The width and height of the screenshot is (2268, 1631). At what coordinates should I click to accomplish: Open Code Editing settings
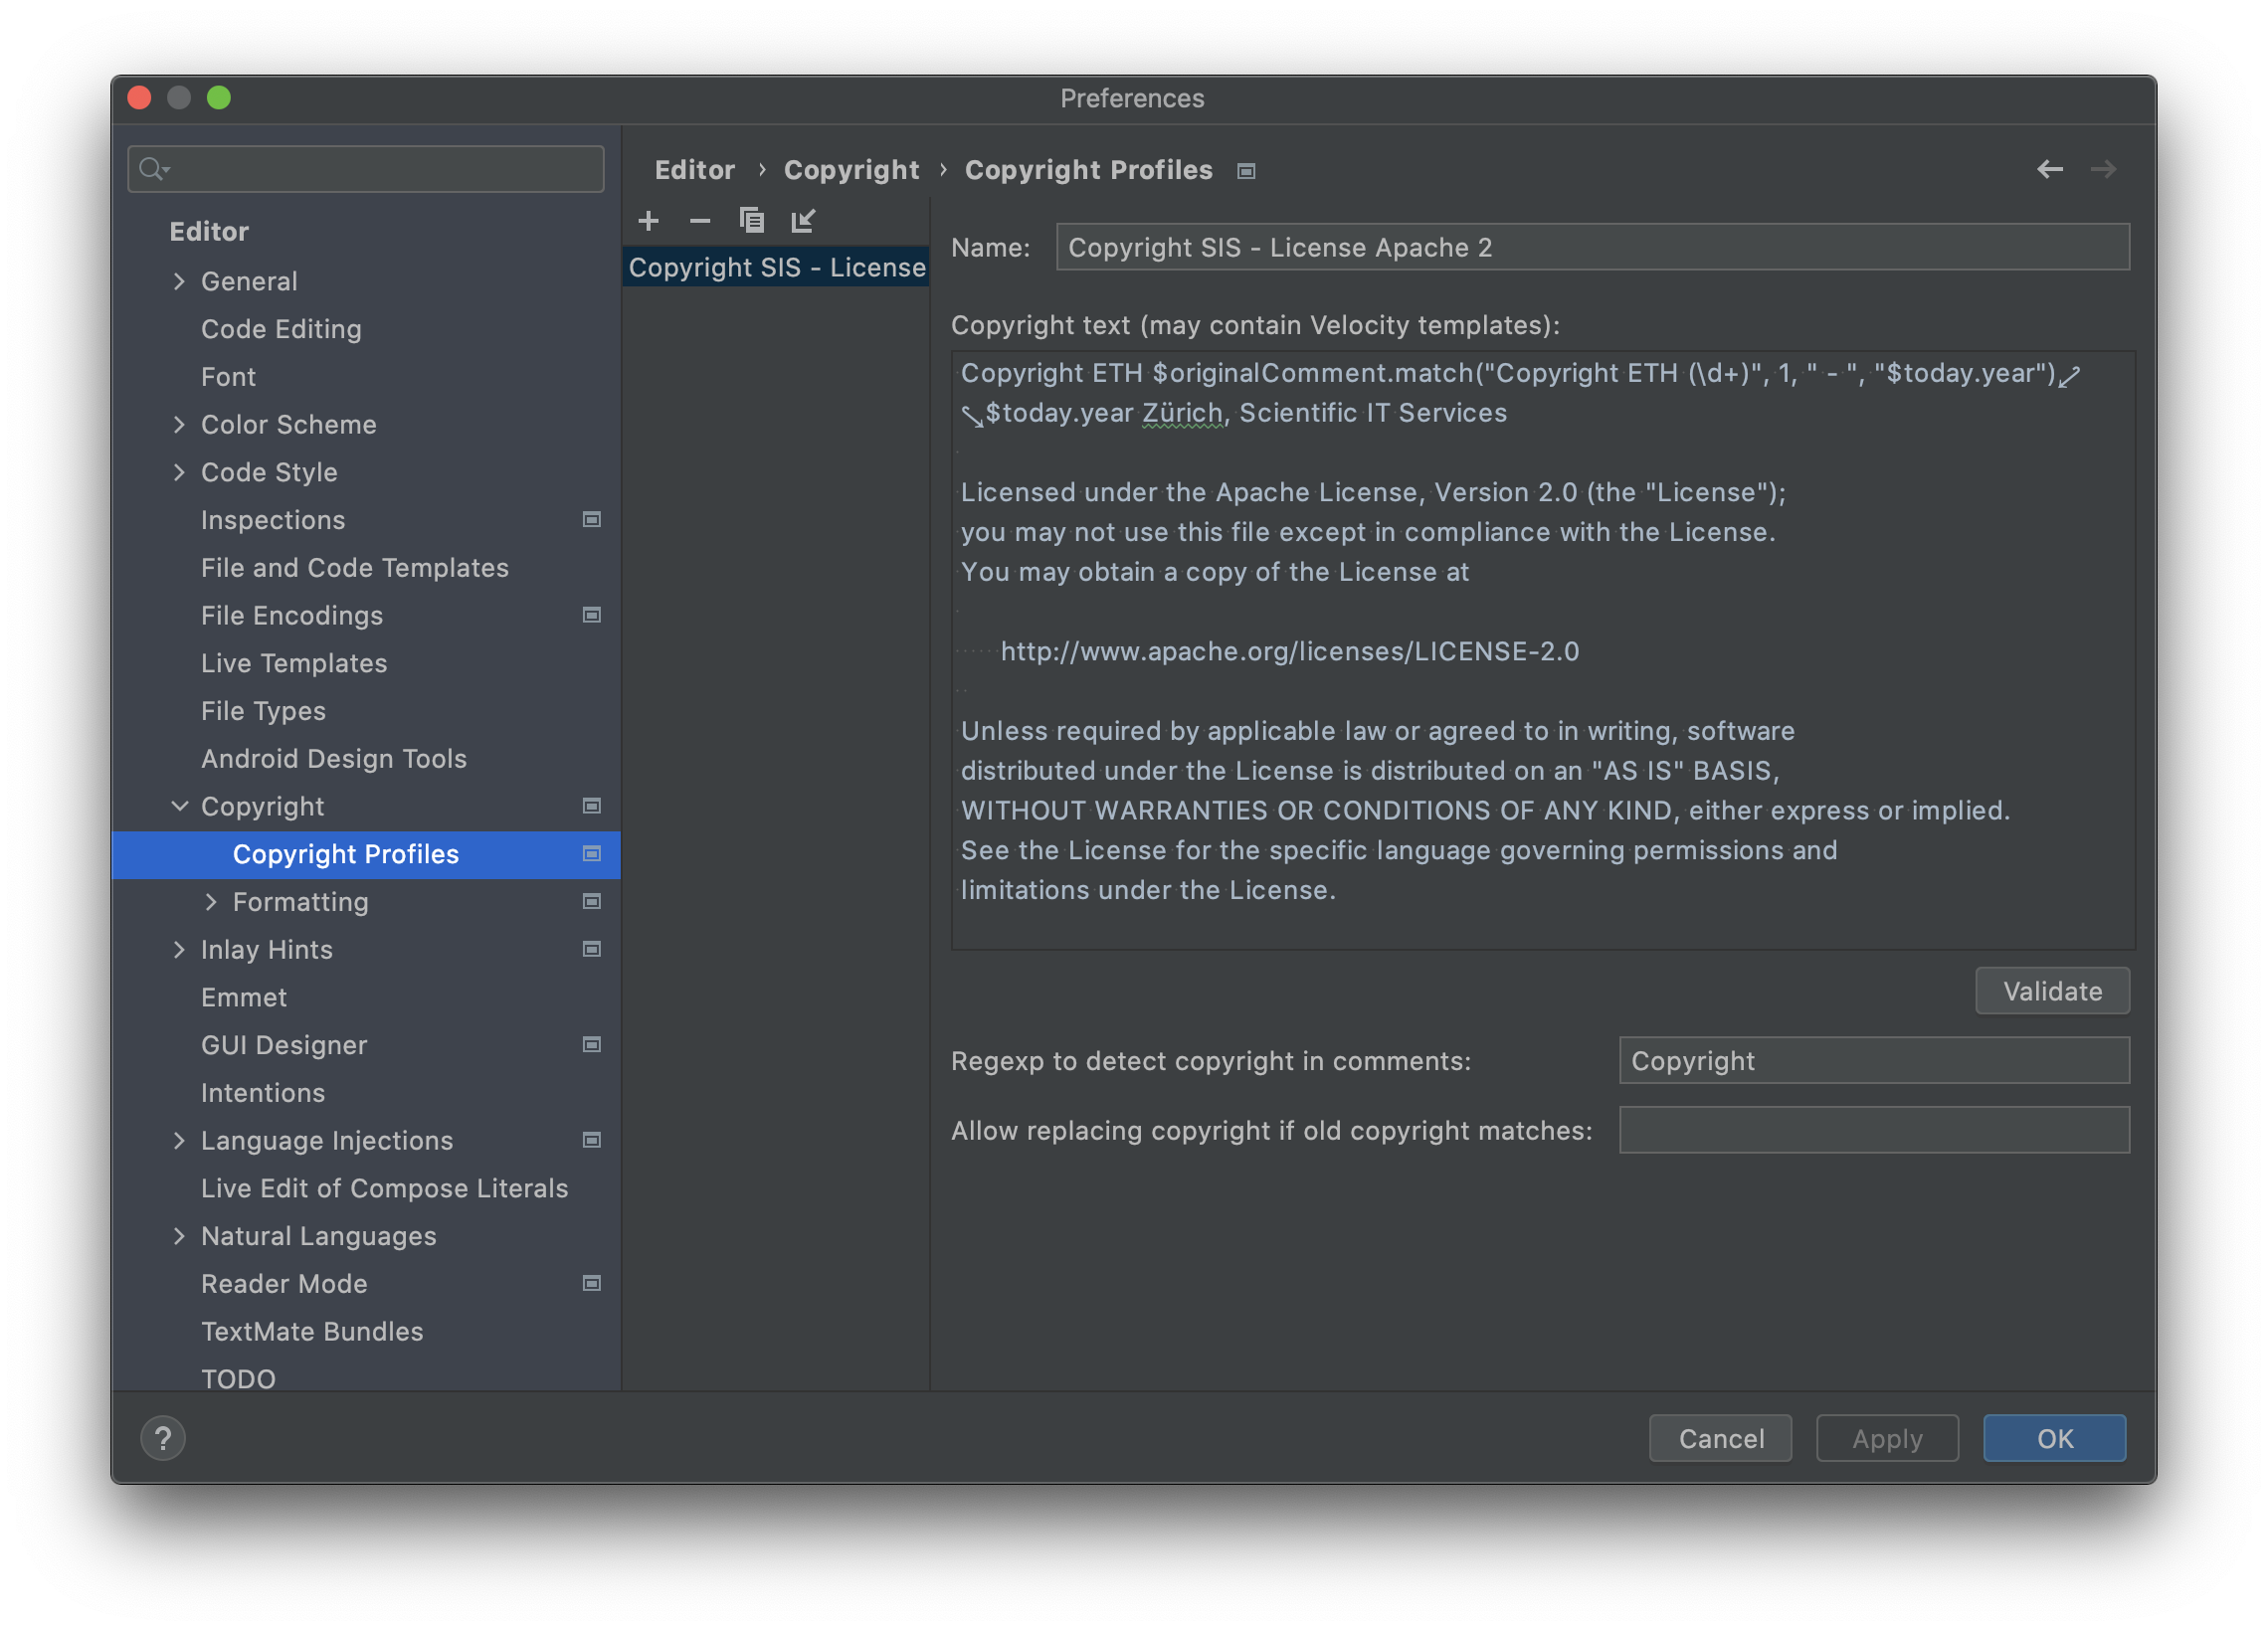281,329
